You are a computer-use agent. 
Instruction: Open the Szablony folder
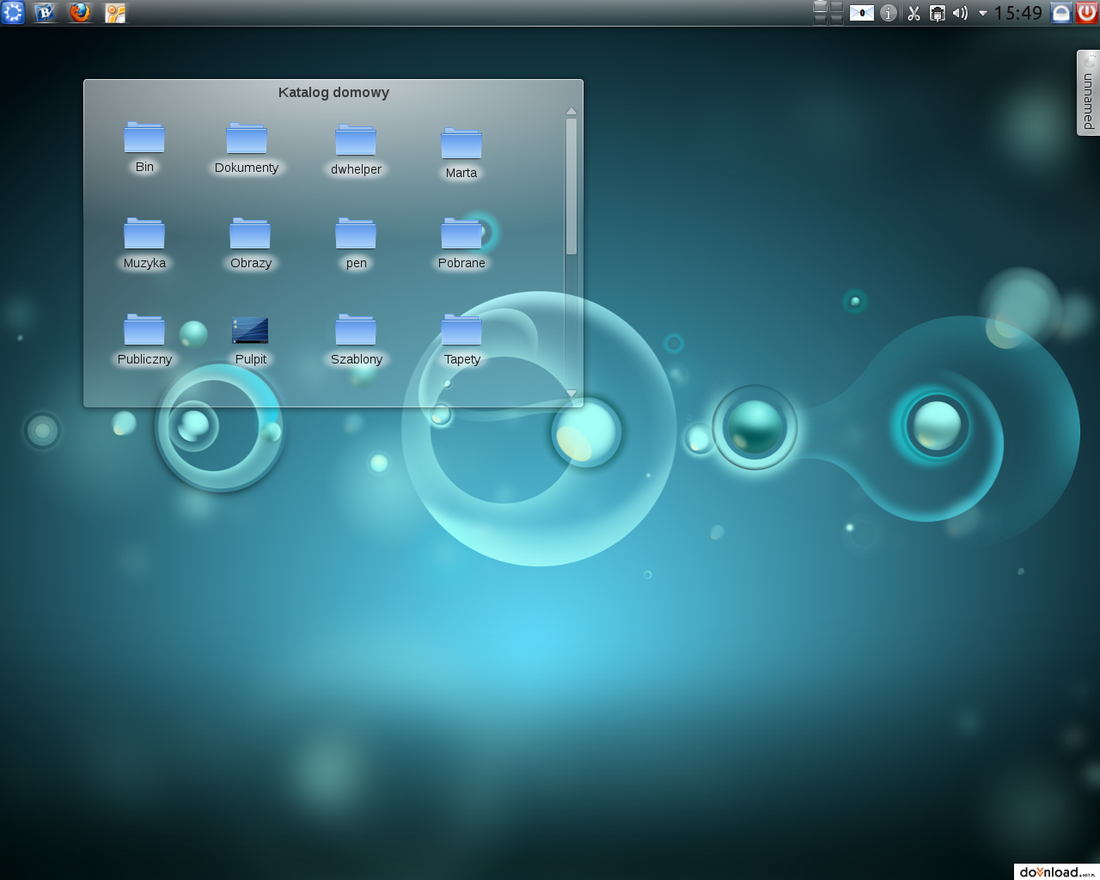click(356, 340)
